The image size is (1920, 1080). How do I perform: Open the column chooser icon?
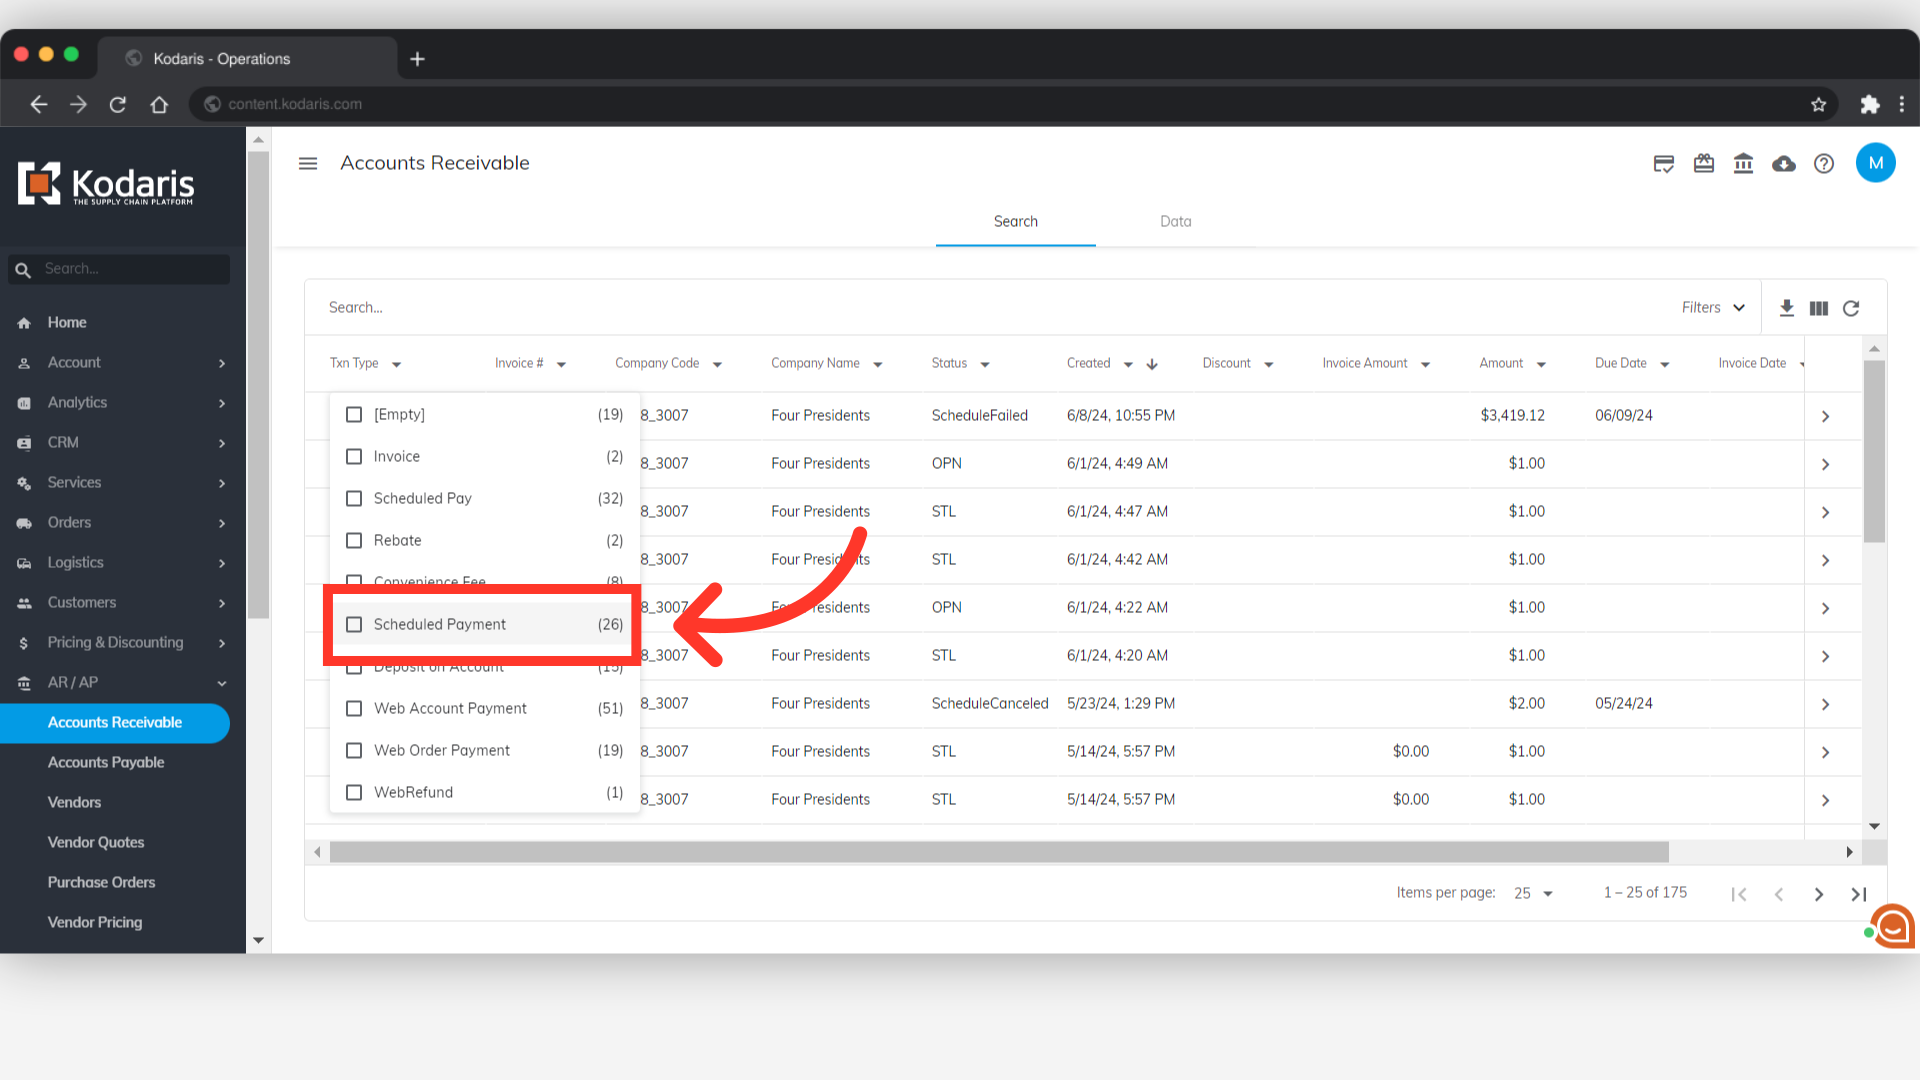(1818, 308)
